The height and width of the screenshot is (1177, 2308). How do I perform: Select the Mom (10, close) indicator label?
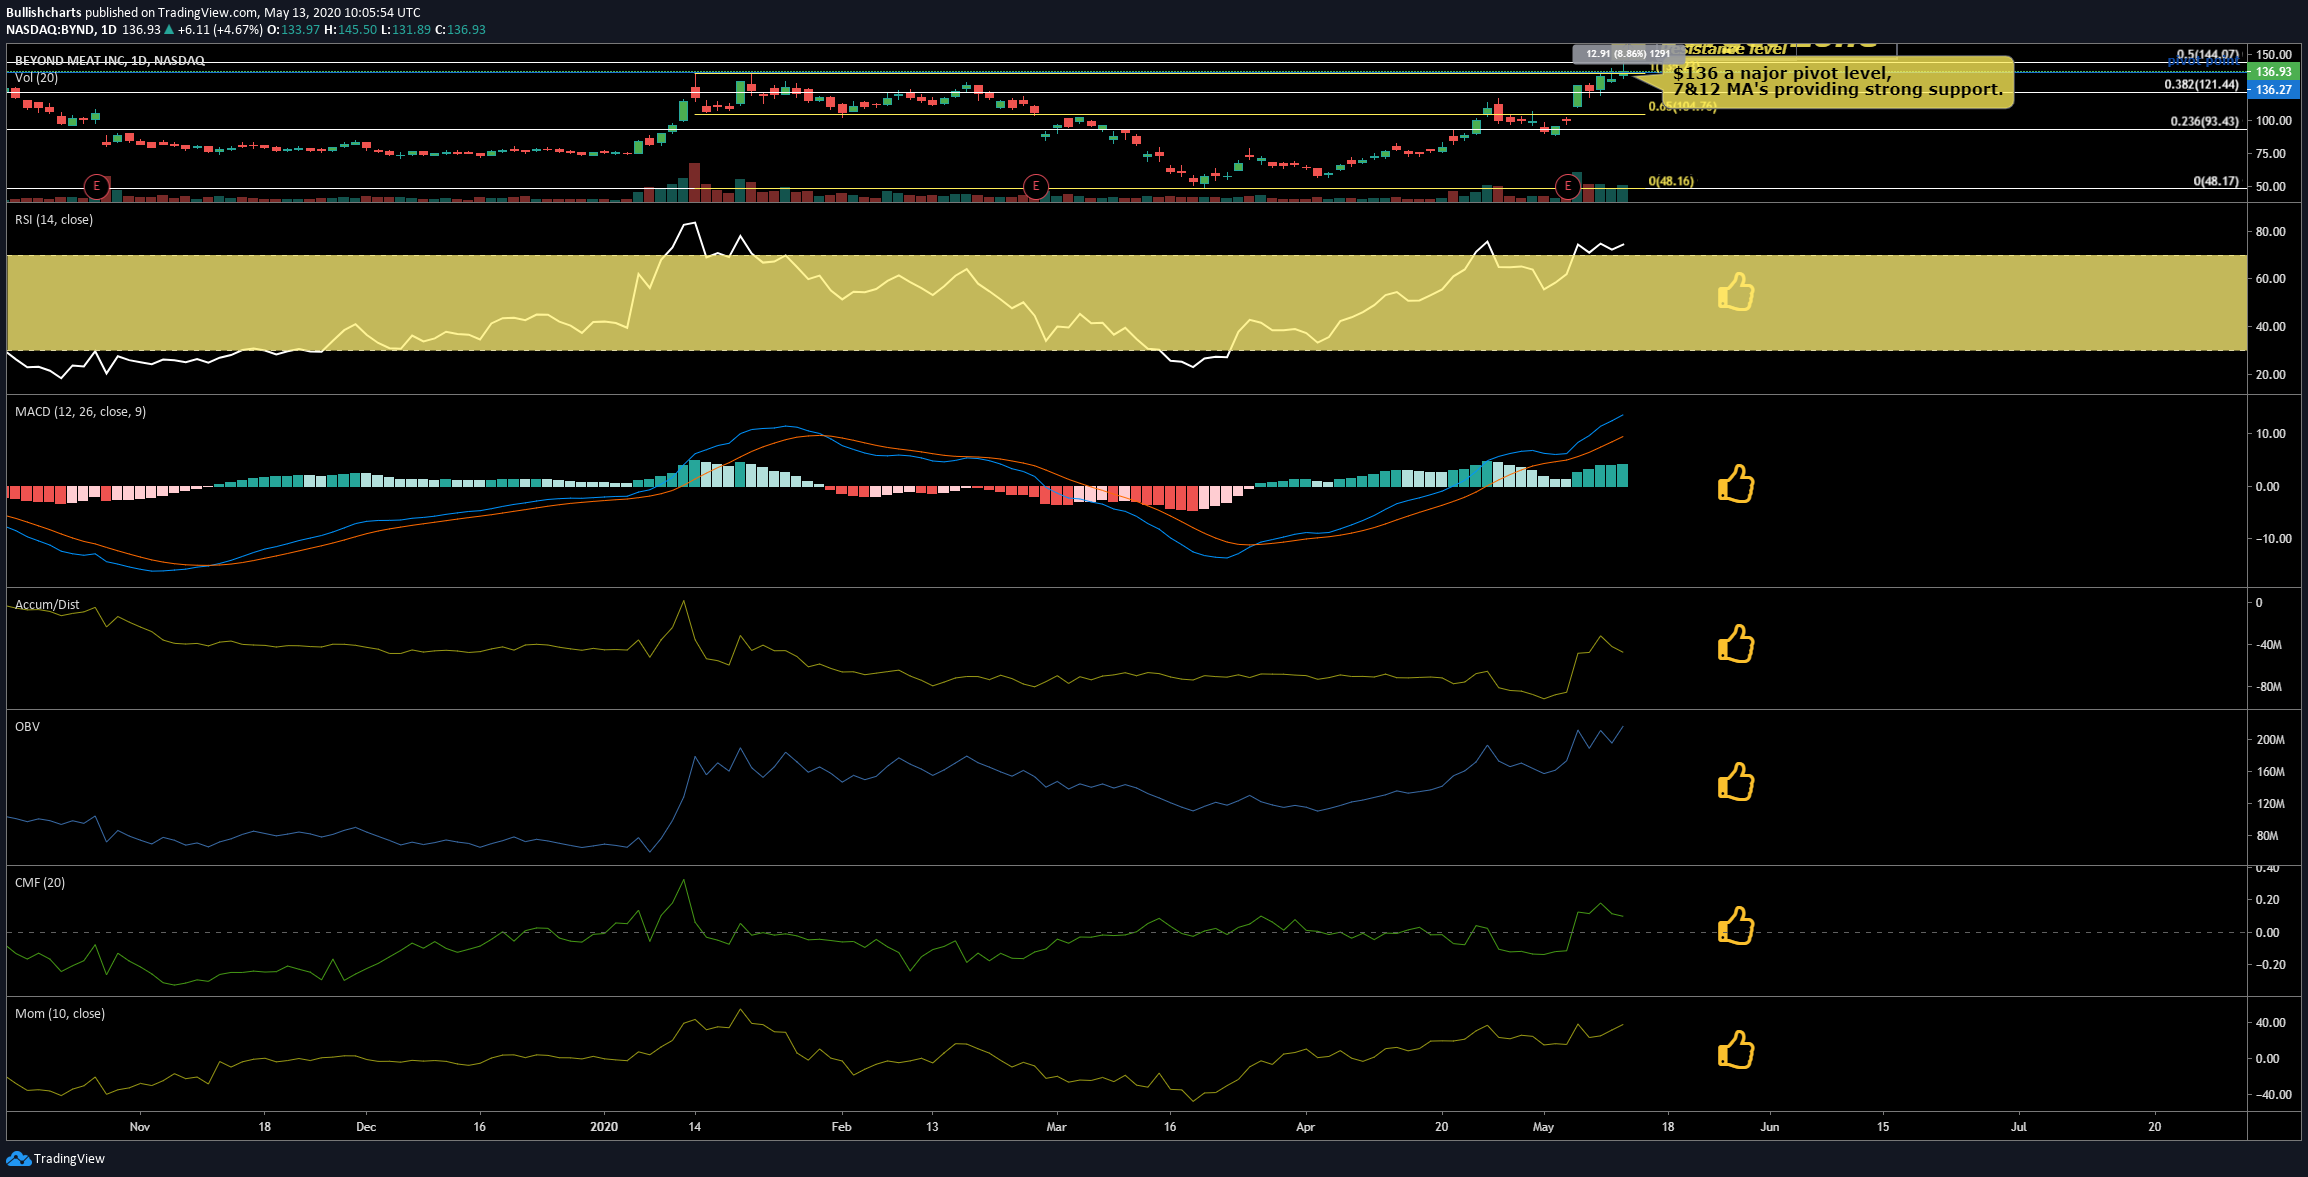tap(60, 1014)
